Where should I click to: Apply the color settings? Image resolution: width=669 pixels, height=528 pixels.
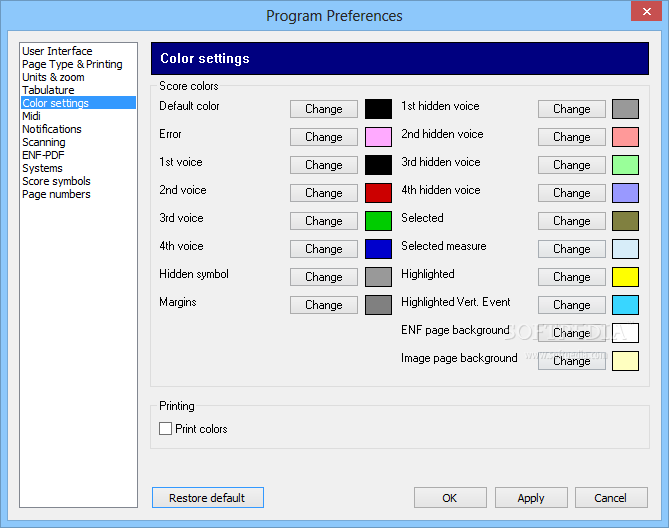coord(531,498)
